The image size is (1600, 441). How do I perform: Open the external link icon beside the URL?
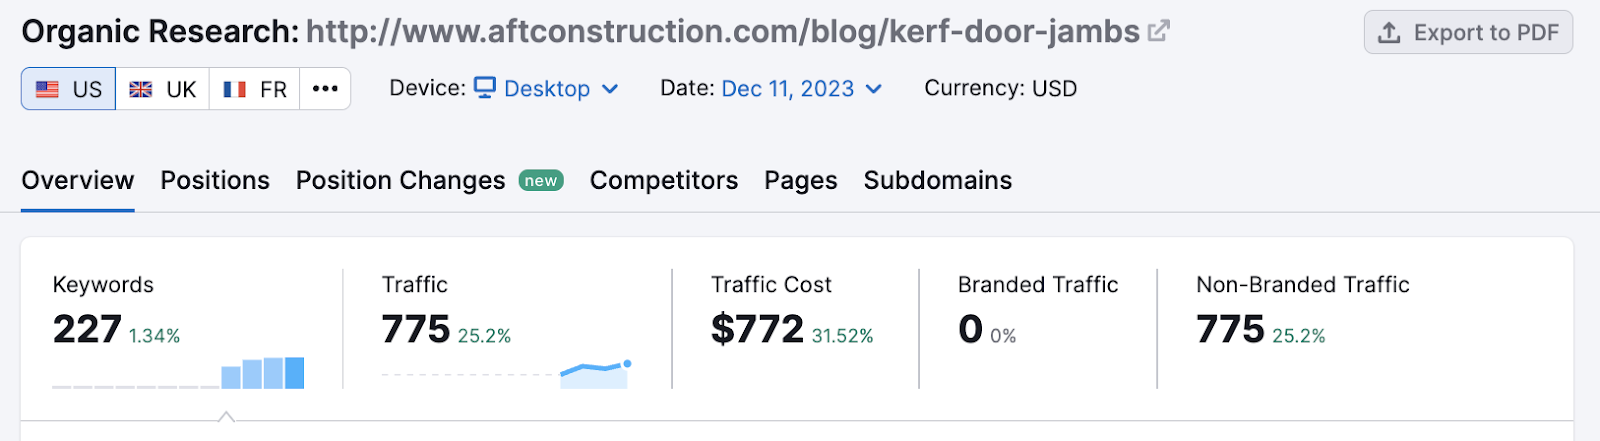(x=1158, y=32)
